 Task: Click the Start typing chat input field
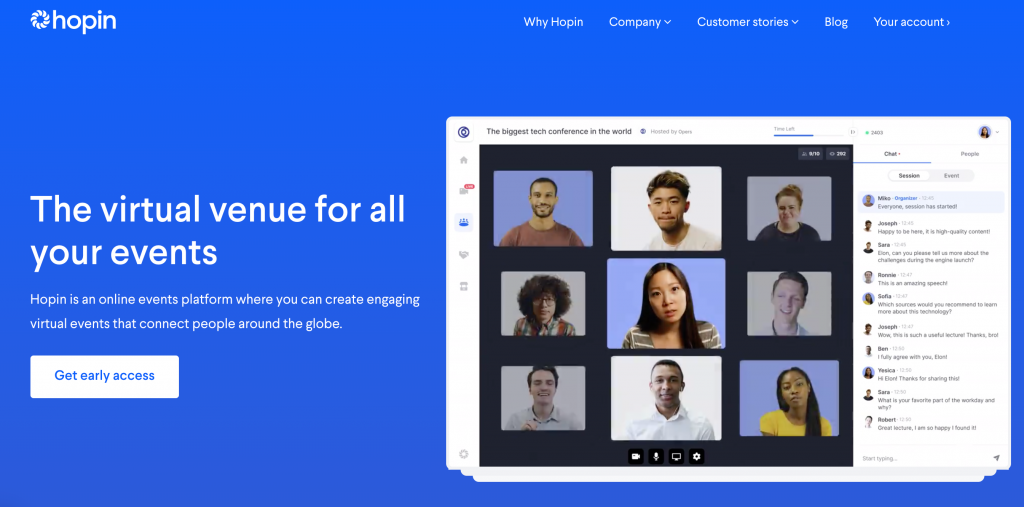click(x=923, y=458)
